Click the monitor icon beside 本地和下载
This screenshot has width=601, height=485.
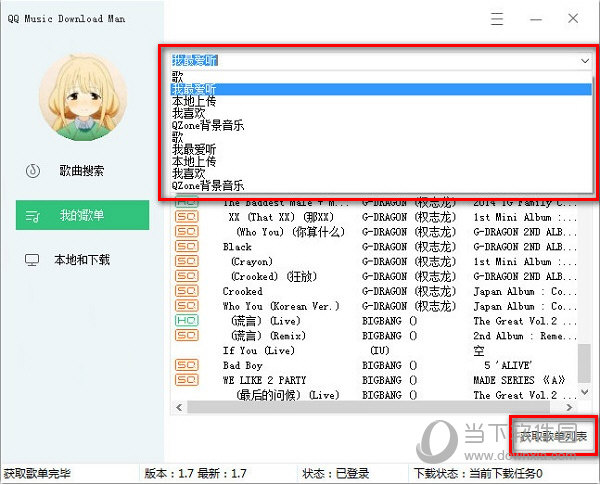pos(32,260)
